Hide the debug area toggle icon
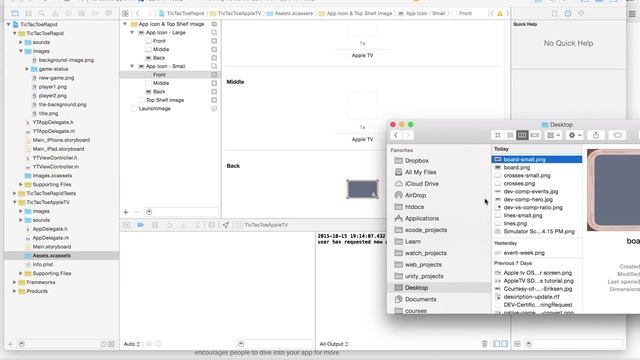This screenshot has height=360, width=640. [x=127, y=225]
